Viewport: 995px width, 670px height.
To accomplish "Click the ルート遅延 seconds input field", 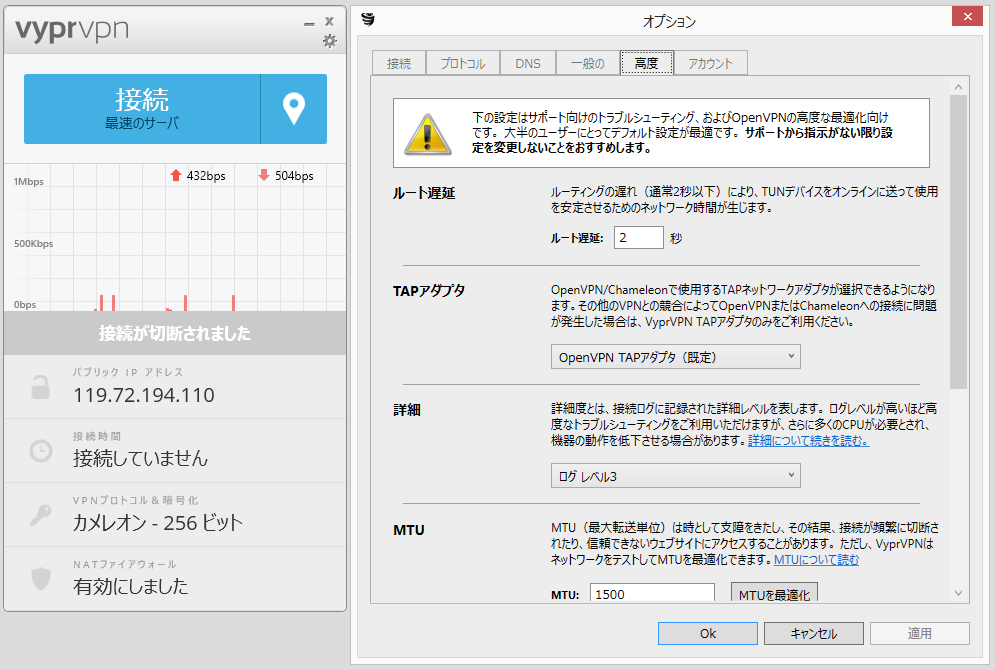I will 638,238.
